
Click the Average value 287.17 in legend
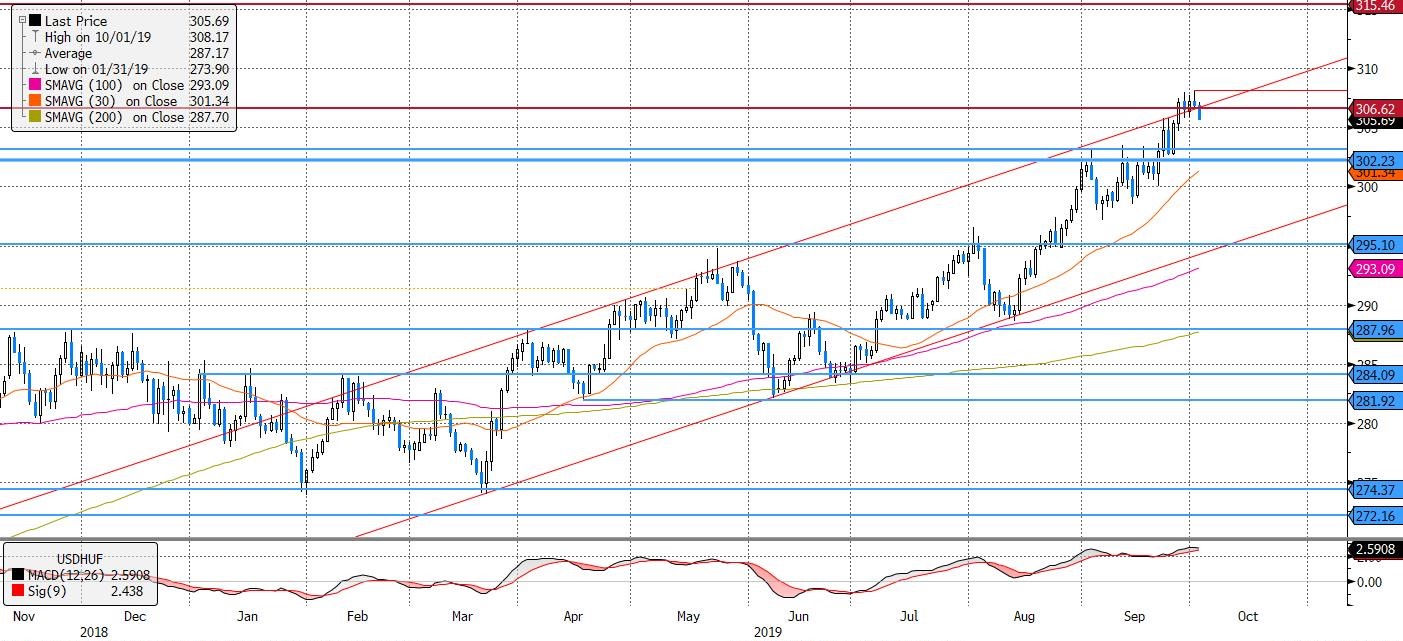pos(208,53)
